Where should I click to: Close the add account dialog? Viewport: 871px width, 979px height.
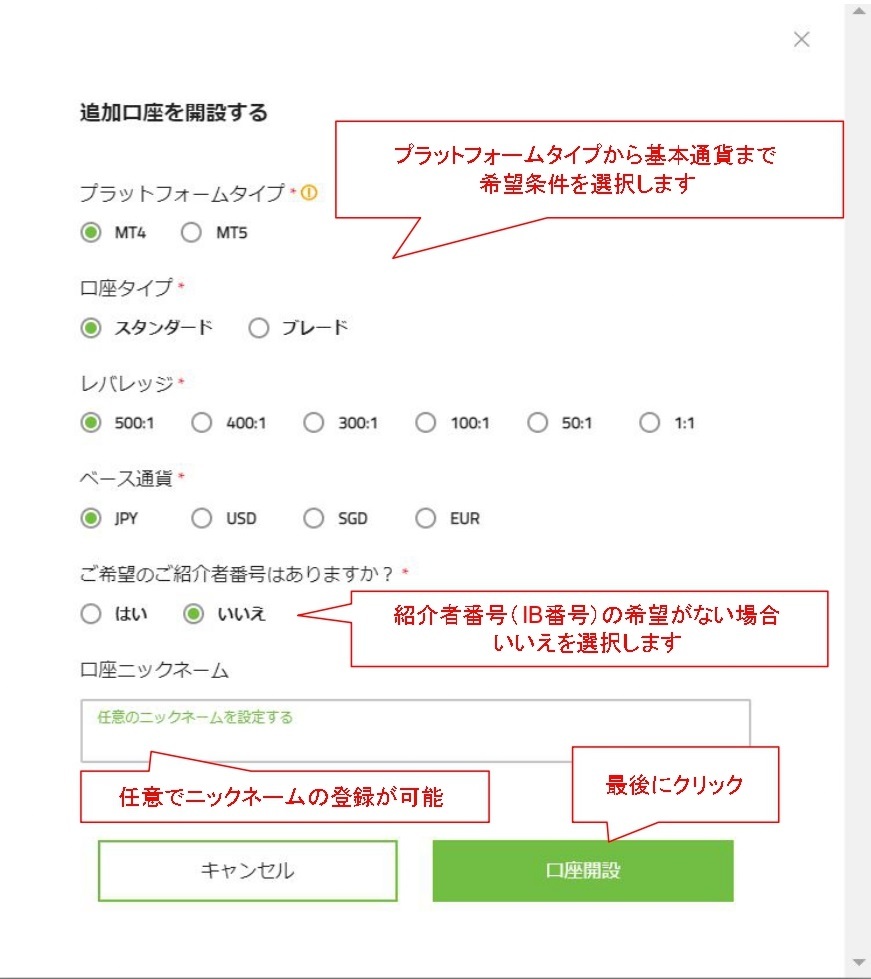[x=801, y=40]
